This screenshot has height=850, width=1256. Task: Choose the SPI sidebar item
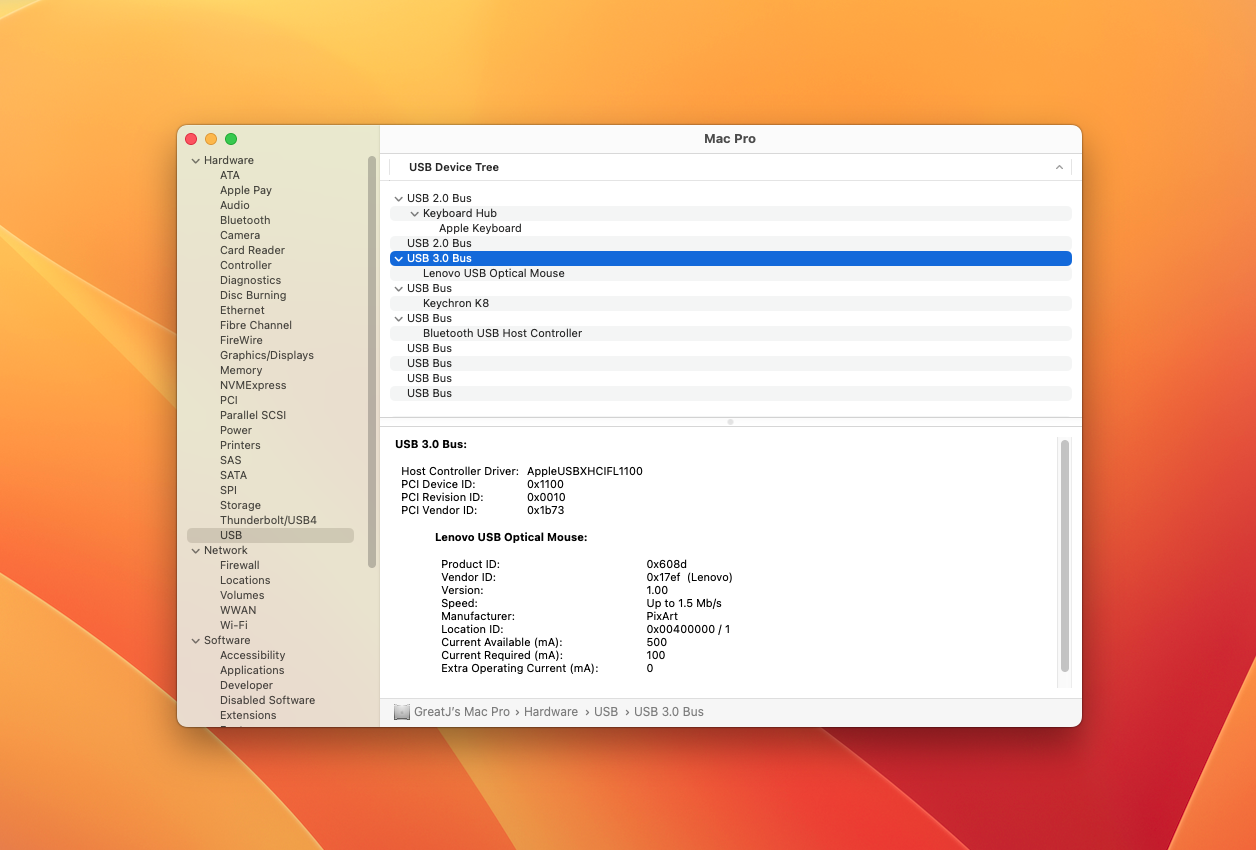coord(229,490)
